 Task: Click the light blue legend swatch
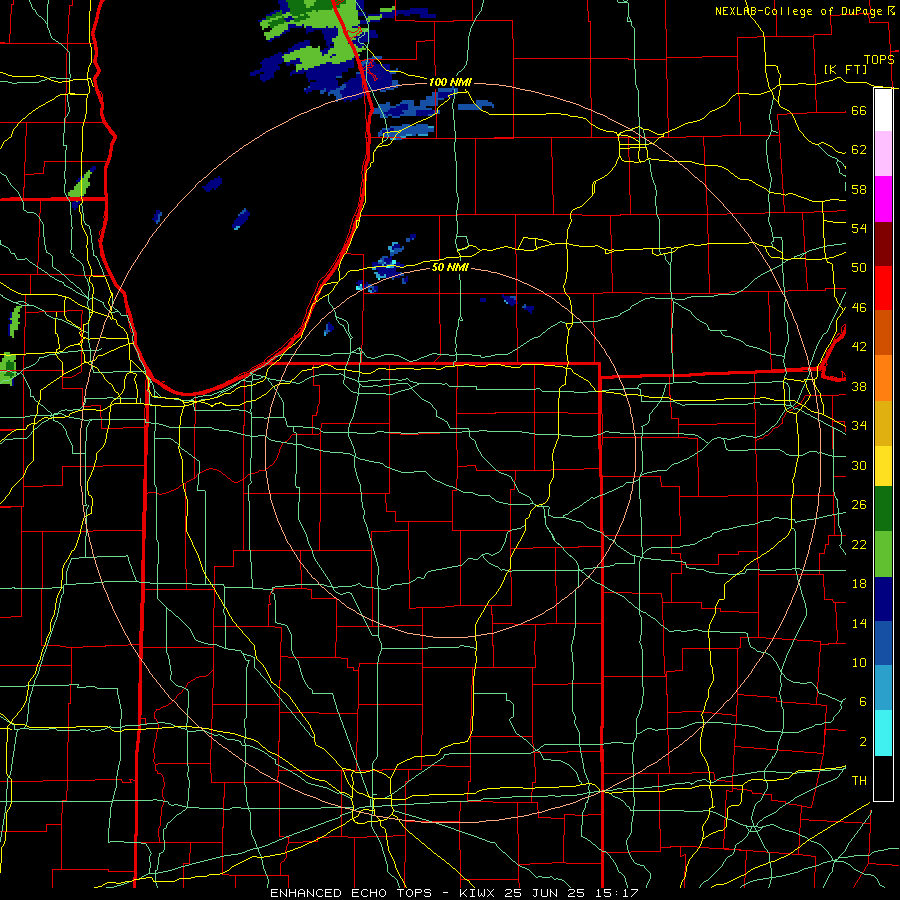[x=883, y=688]
